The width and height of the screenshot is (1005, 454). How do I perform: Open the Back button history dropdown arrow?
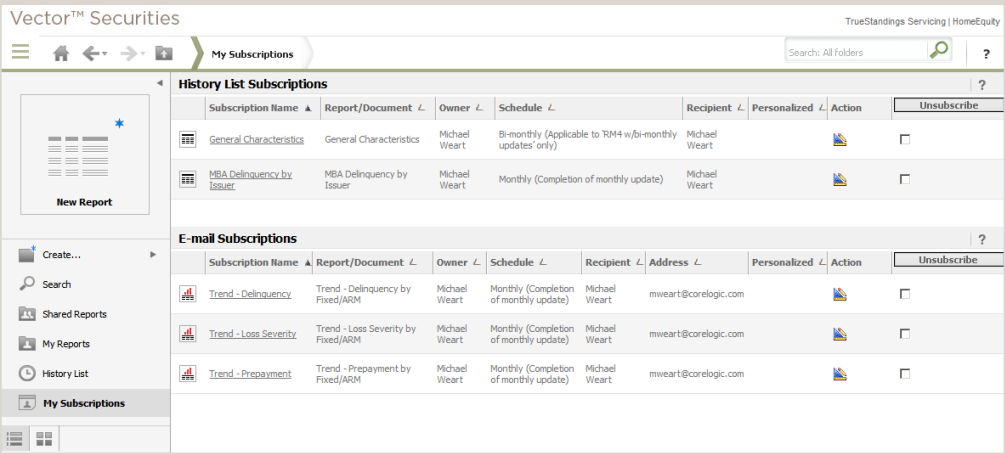(x=105, y=54)
